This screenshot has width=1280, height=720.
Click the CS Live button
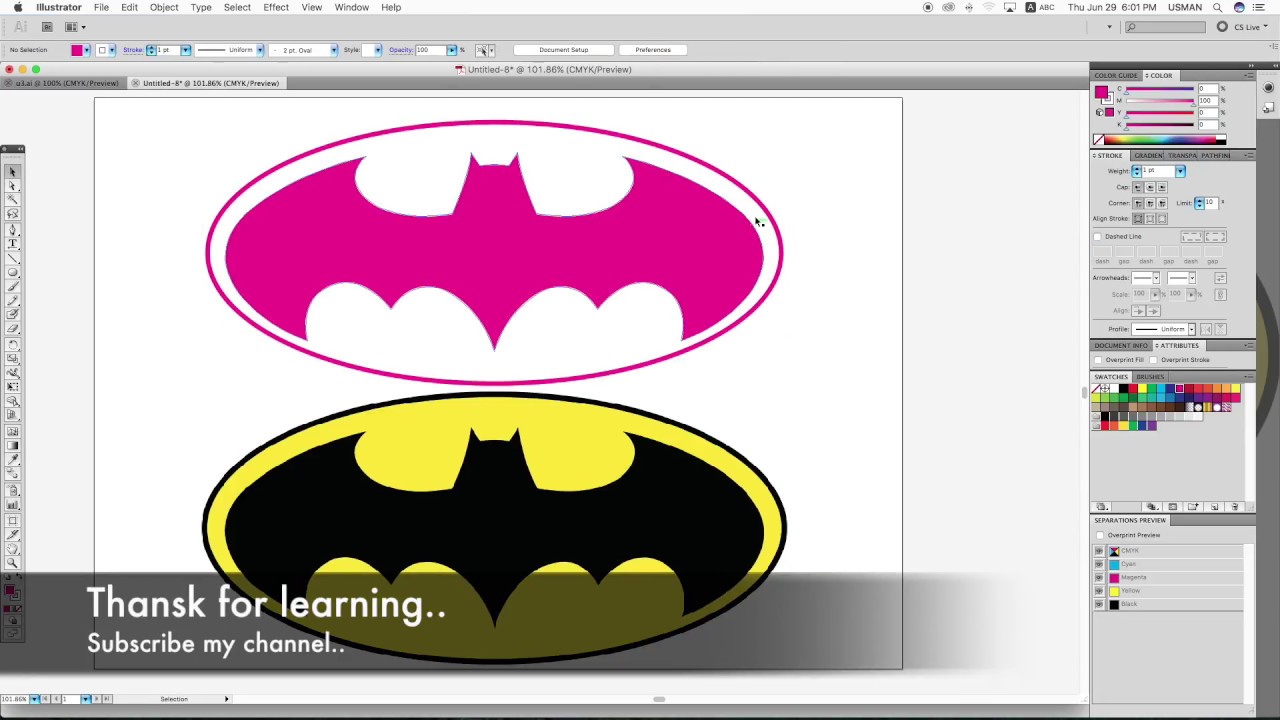click(1240, 27)
